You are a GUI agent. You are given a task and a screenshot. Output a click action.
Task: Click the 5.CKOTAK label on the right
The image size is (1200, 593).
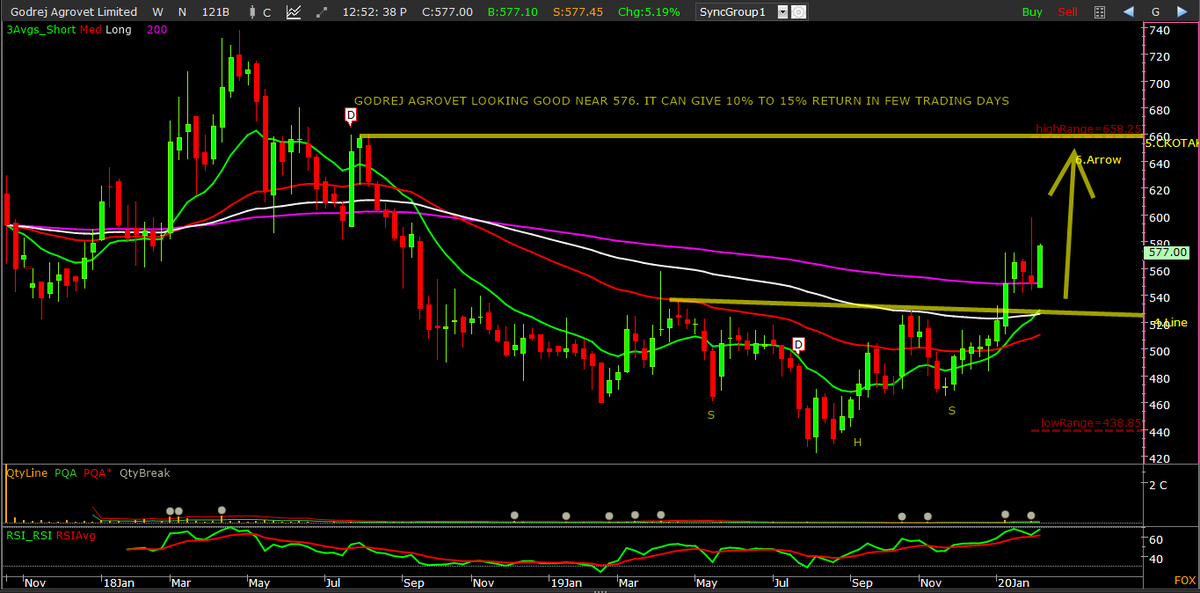tap(1172, 143)
